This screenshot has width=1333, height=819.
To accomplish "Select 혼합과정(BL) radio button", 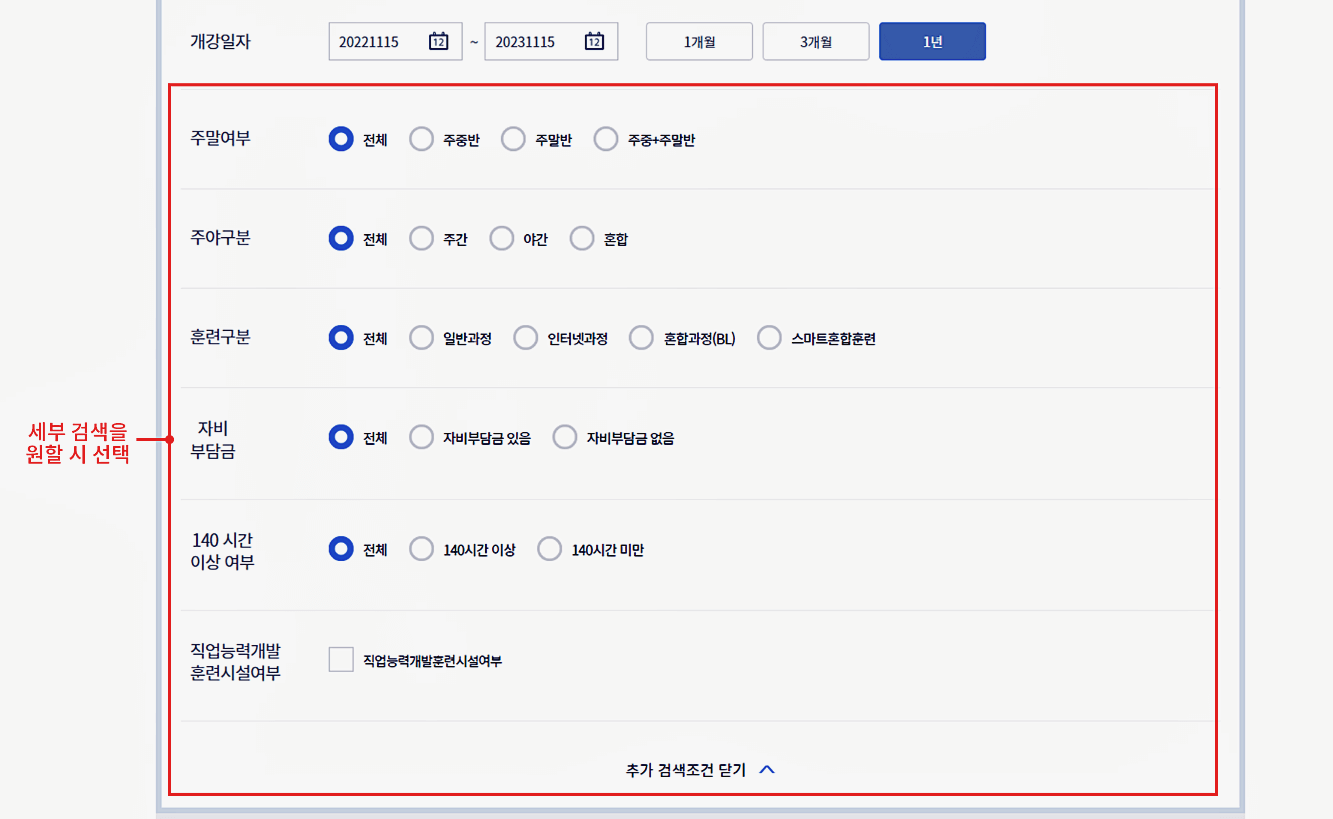I will point(641,338).
